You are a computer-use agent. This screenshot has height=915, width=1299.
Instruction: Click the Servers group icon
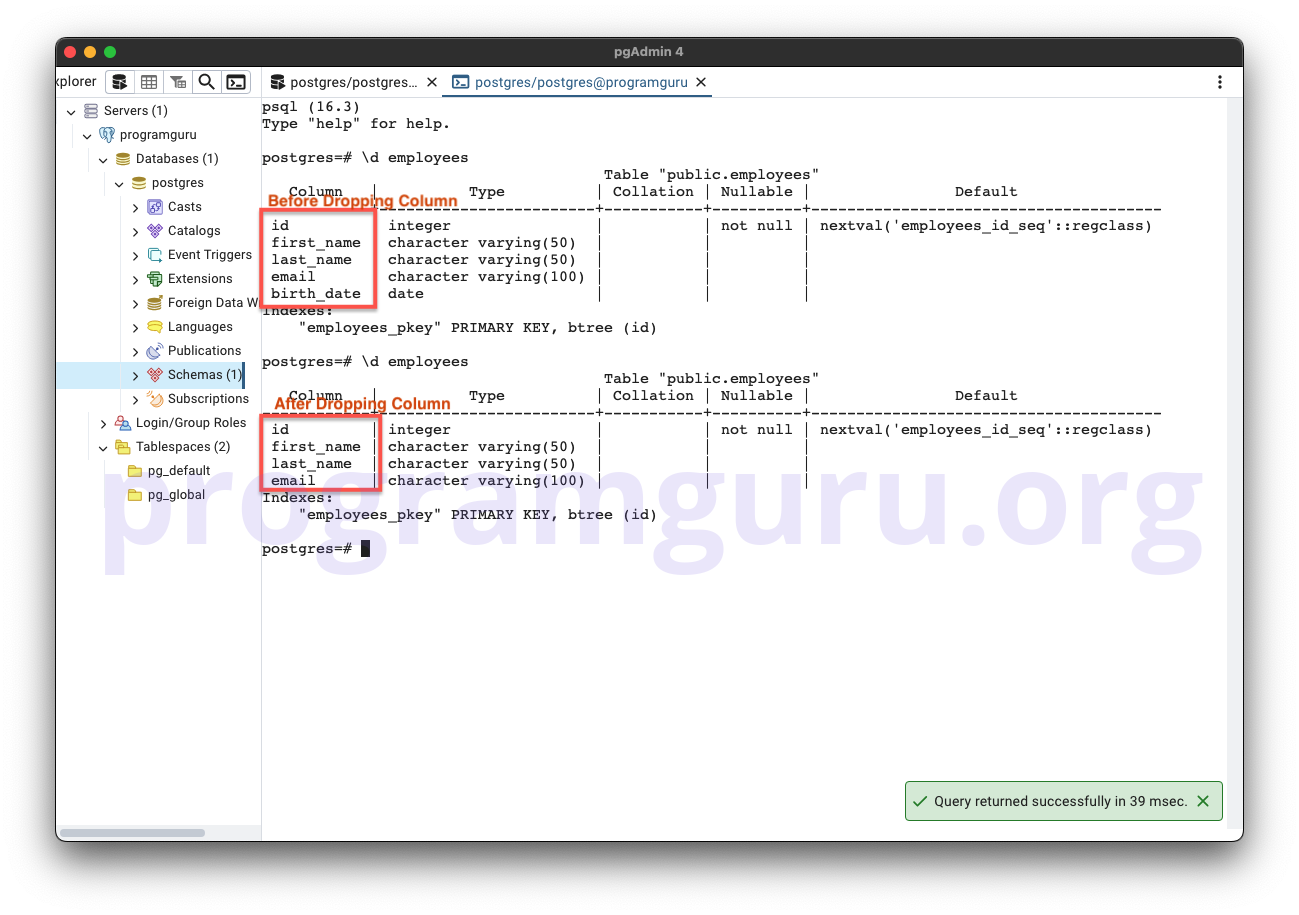coord(91,111)
